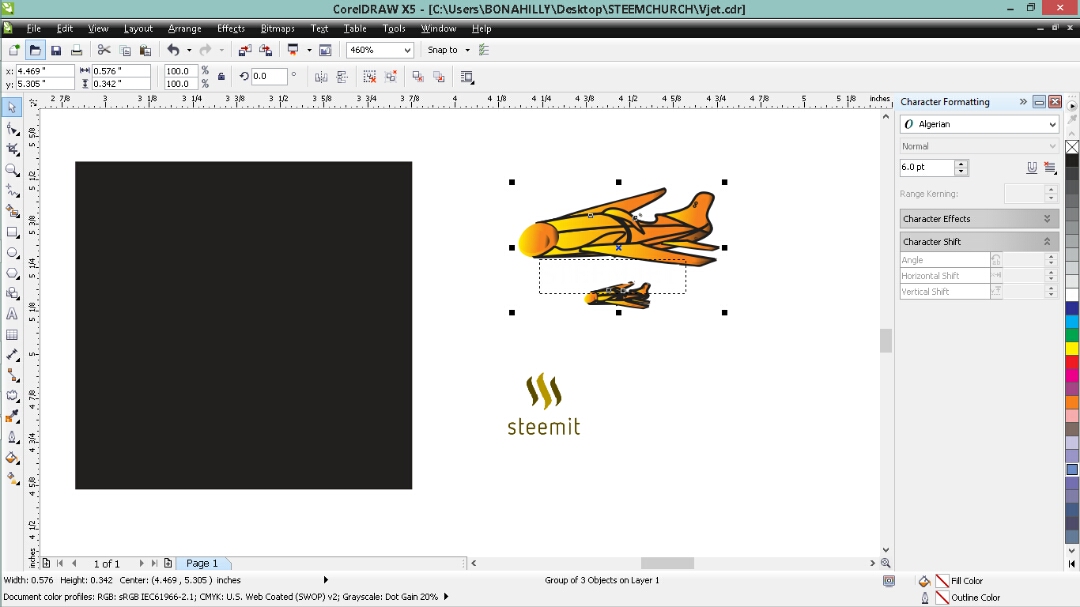Click the horizontal scrollbar thumb

click(667, 564)
